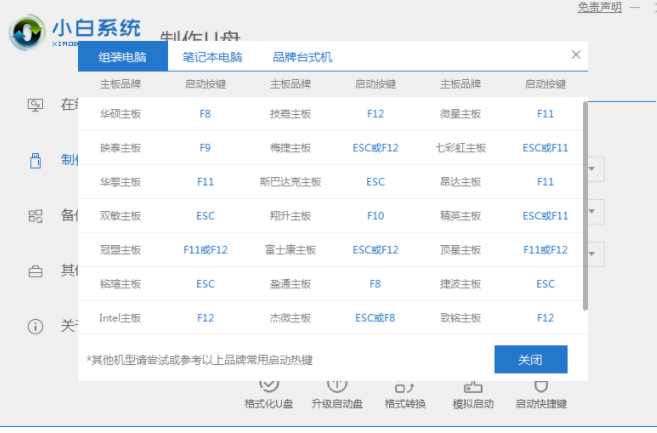
Task: Open the 格式转换 tool icon
Action: (x=404, y=385)
